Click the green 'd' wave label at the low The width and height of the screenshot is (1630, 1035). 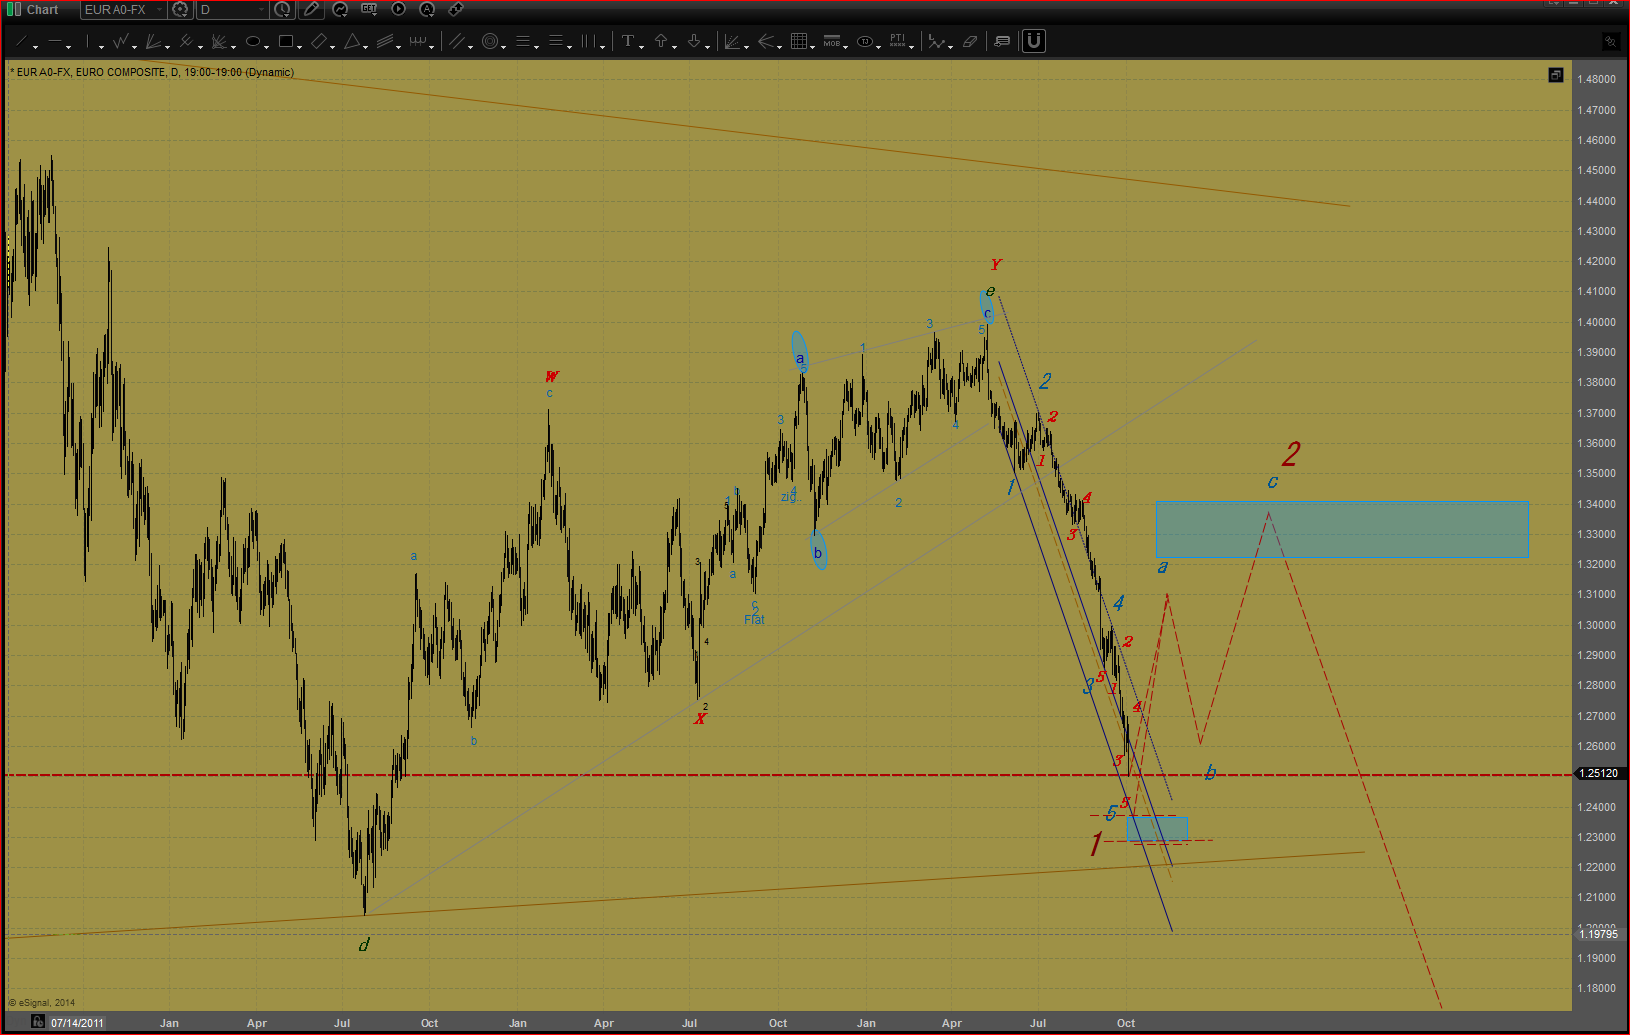coord(364,944)
